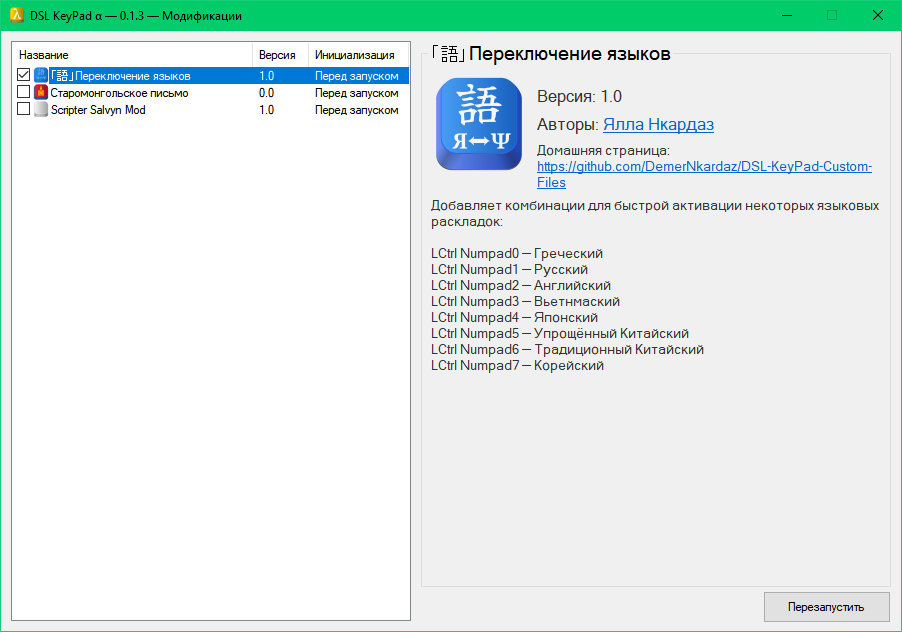This screenshot has width=902, height=632.
Task: Click Перед запуском in the Scripter Salvyn row
Action: point(356,110)
